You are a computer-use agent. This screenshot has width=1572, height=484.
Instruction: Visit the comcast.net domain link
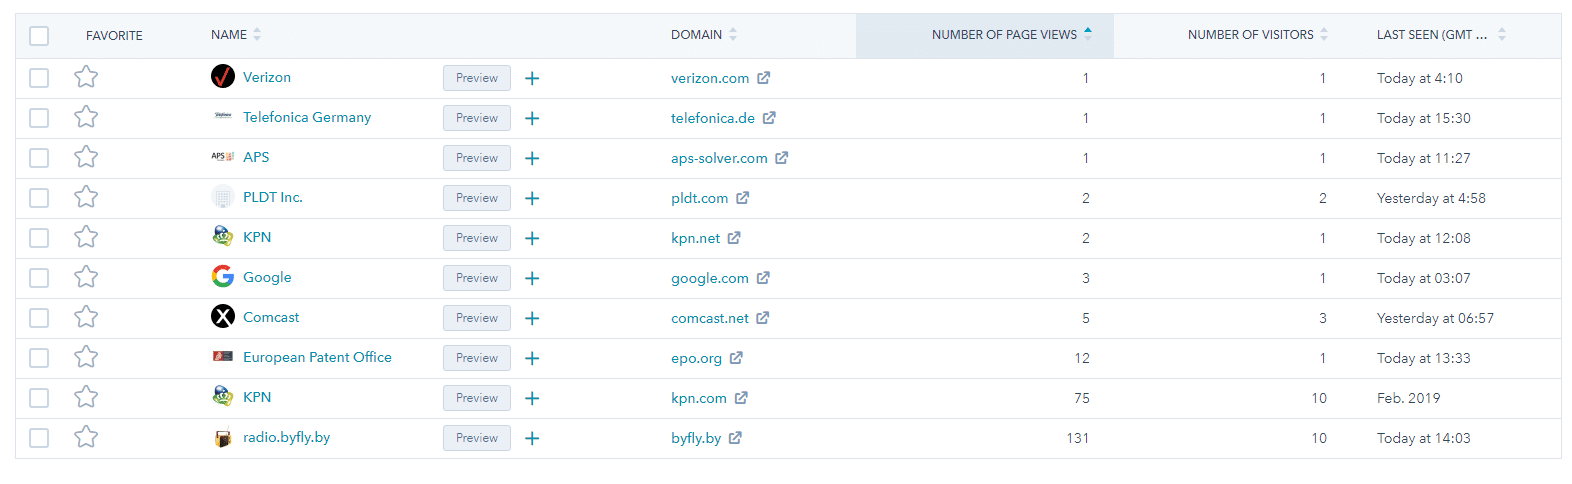[710, 318]
